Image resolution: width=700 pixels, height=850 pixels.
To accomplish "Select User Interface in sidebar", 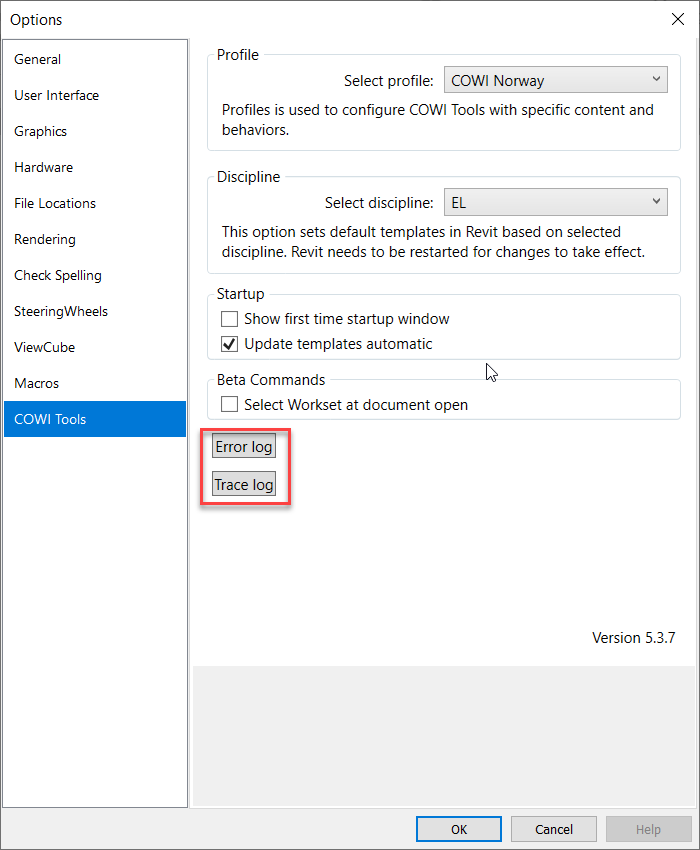I will pos(57,96).
